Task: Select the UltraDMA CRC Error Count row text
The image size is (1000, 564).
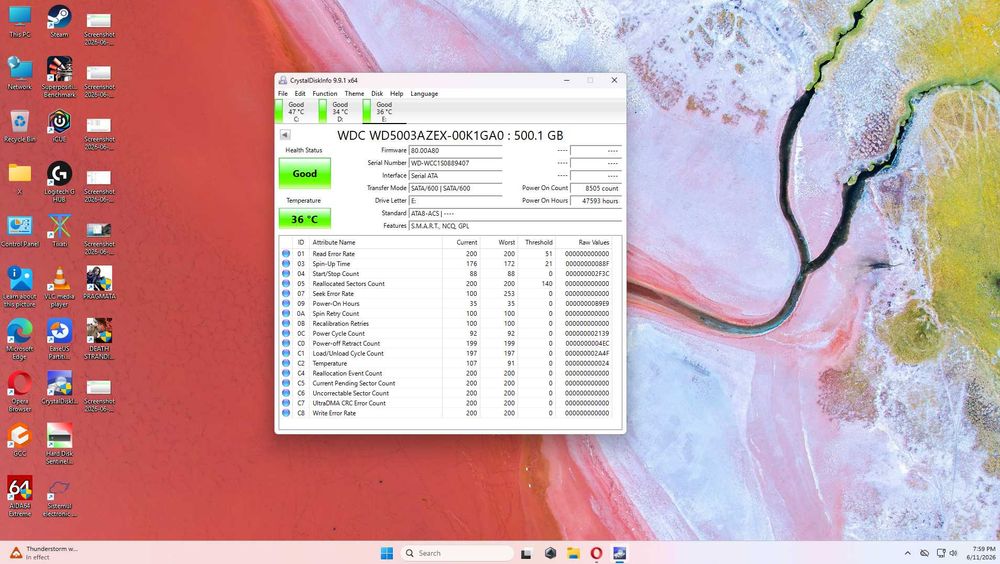Action: click(x=349, y=403)
